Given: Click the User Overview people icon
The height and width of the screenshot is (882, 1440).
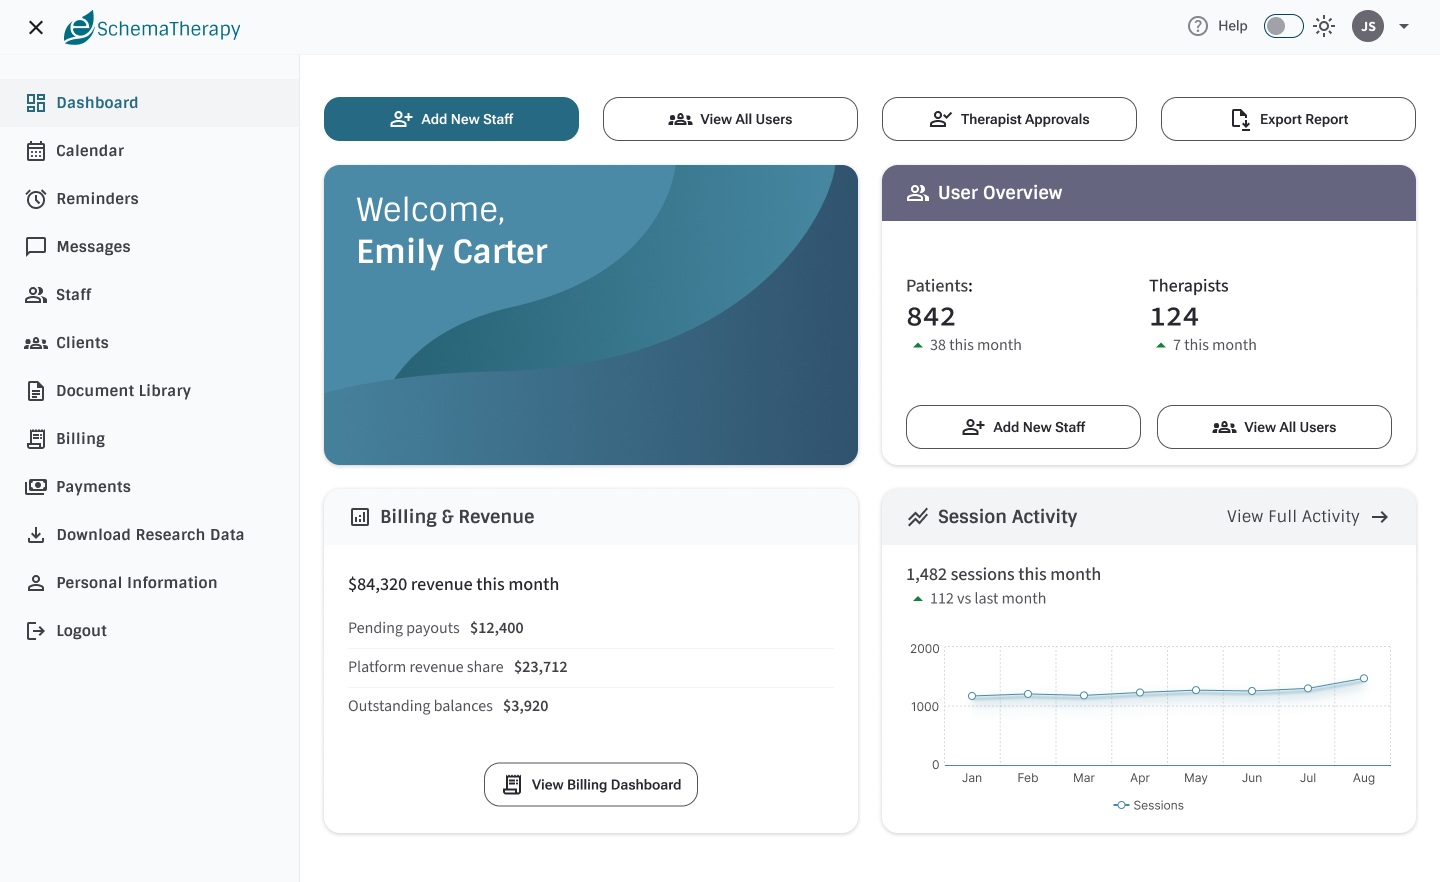Looking at the screenshot, I should (918, 193).
